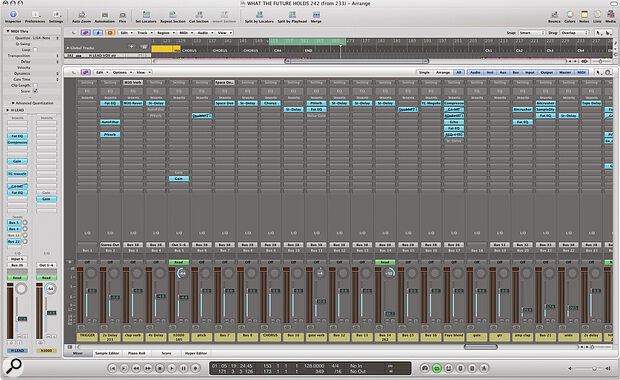Screen dimensions: 620x380
Task: Click the Pause transport button
Action: (183, 368)
